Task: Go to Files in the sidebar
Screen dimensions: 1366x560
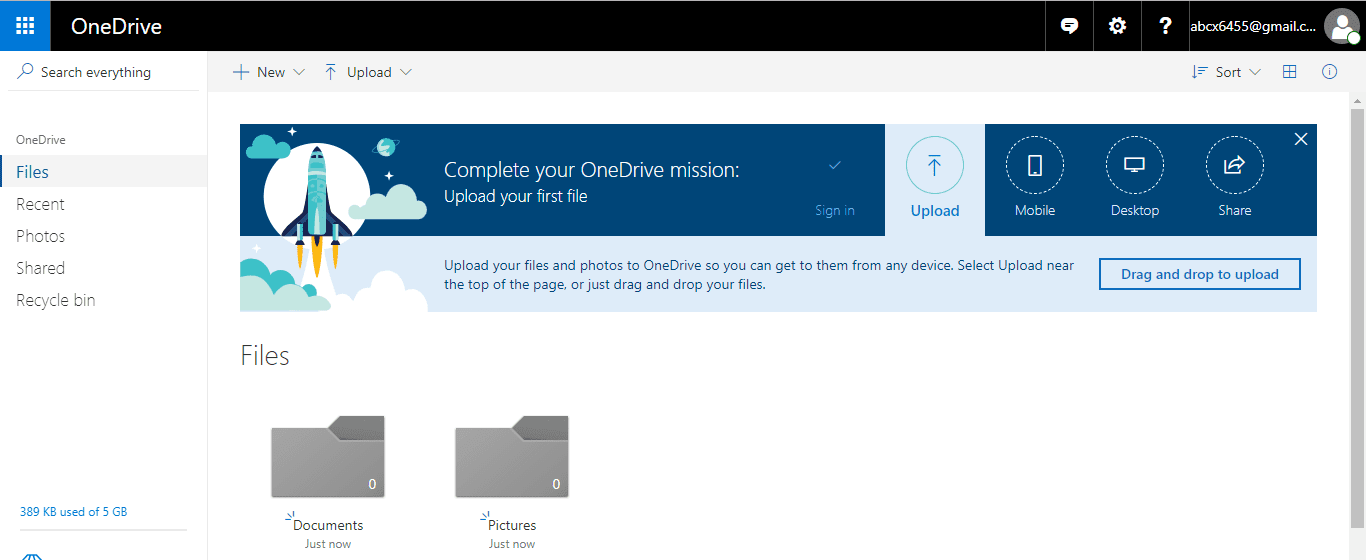Action: point(104,172)
